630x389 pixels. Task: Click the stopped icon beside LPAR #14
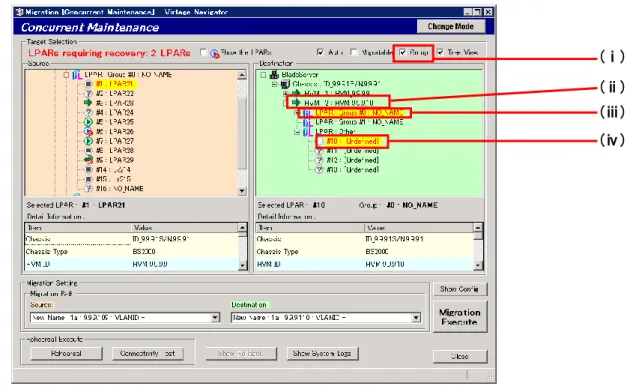[x=88, y=170]
